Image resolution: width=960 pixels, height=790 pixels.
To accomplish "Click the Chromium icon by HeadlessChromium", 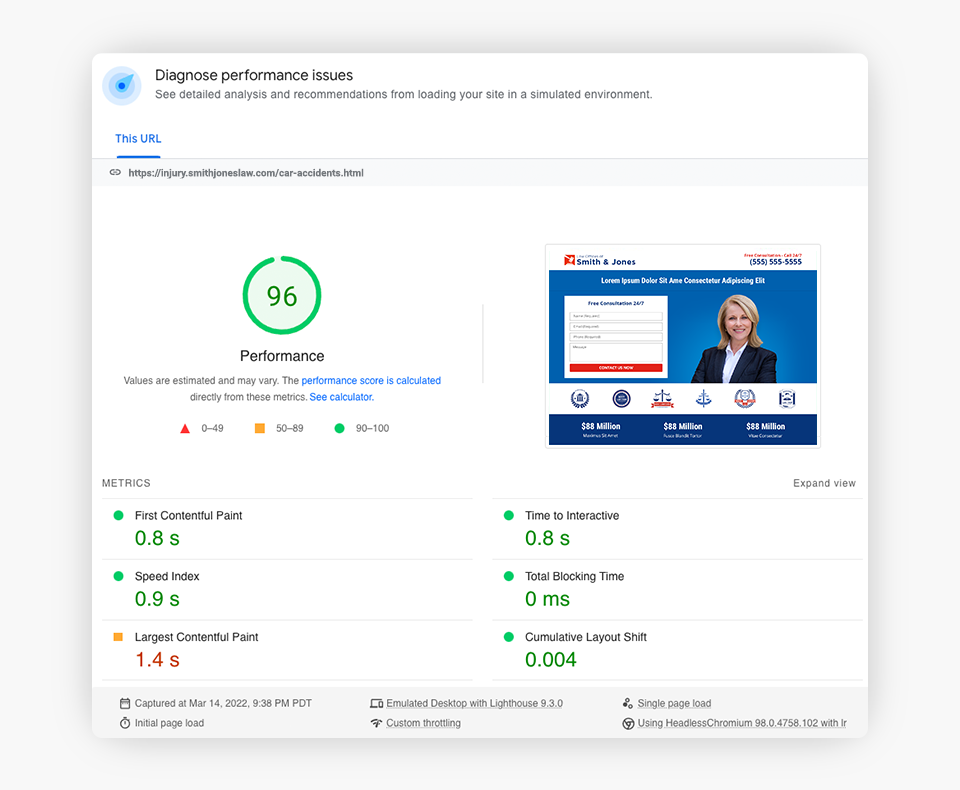I will click(x=628, y=723).
